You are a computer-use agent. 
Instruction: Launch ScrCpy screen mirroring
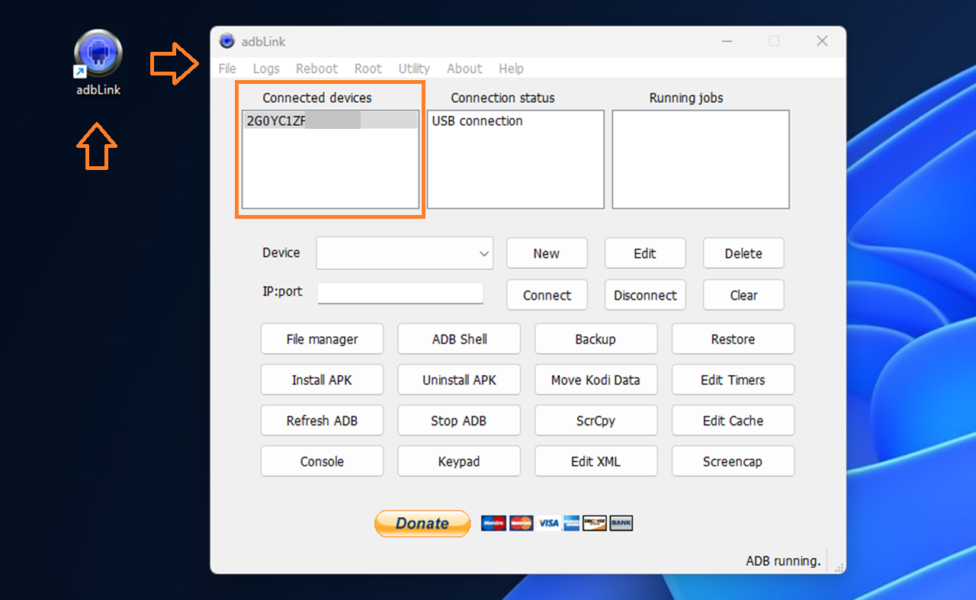[595, 420]
